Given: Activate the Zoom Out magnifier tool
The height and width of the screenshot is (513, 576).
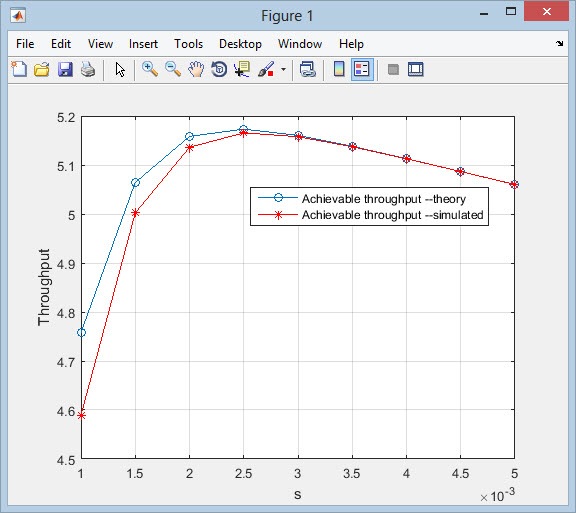Looking at the screenshot, I should (173, 69).
